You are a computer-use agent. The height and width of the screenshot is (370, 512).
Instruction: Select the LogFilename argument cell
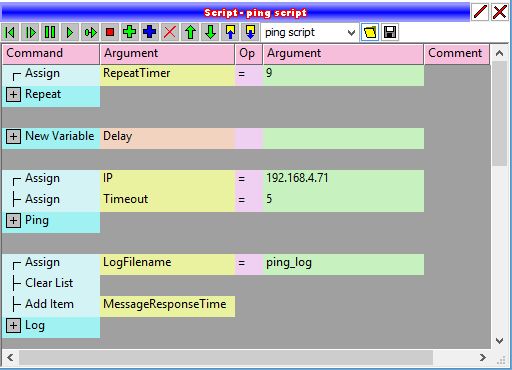tap(167, 264)
